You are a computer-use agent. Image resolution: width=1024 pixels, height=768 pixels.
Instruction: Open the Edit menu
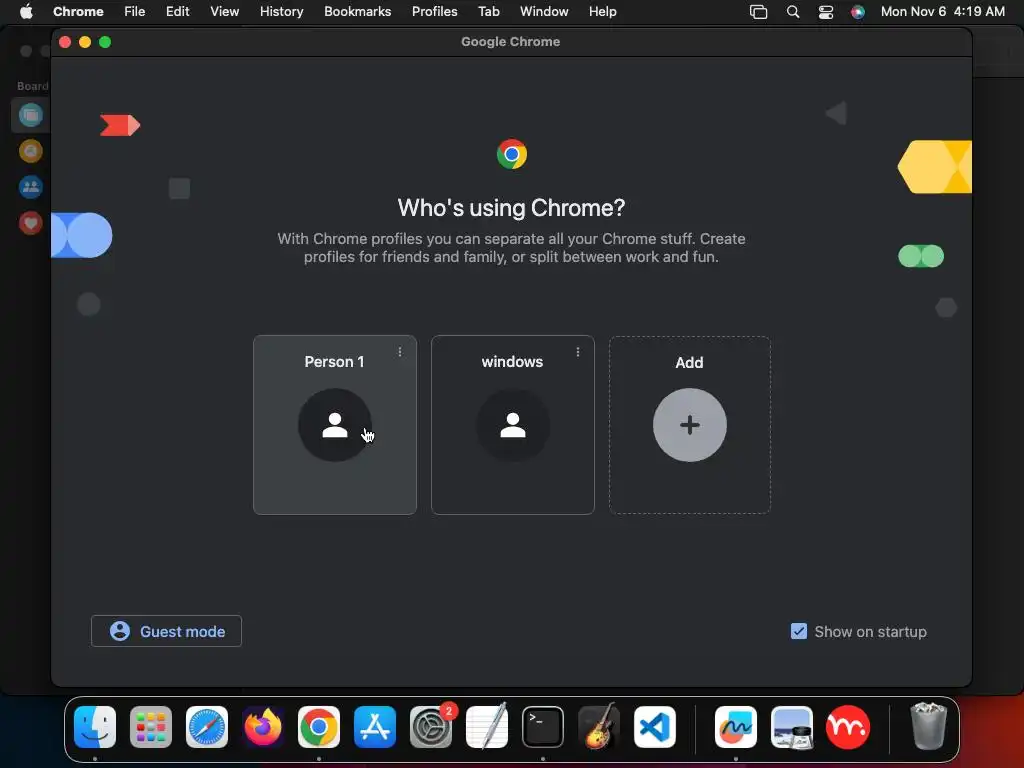pos(178,11)
